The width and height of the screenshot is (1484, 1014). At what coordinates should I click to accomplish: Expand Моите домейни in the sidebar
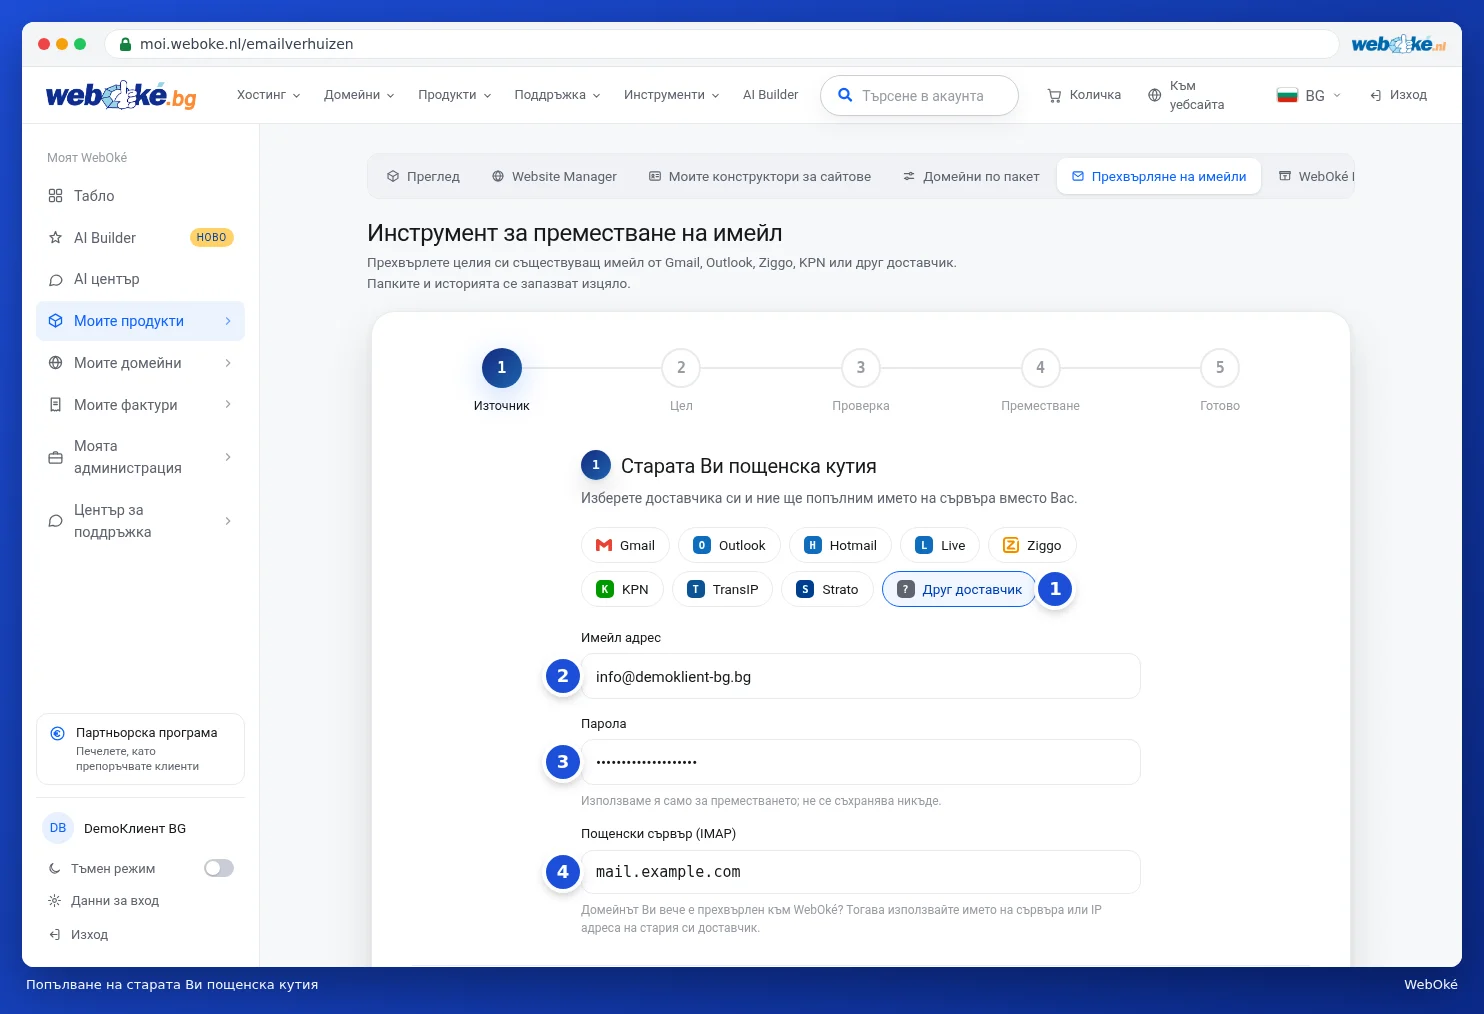click(140, 363)
